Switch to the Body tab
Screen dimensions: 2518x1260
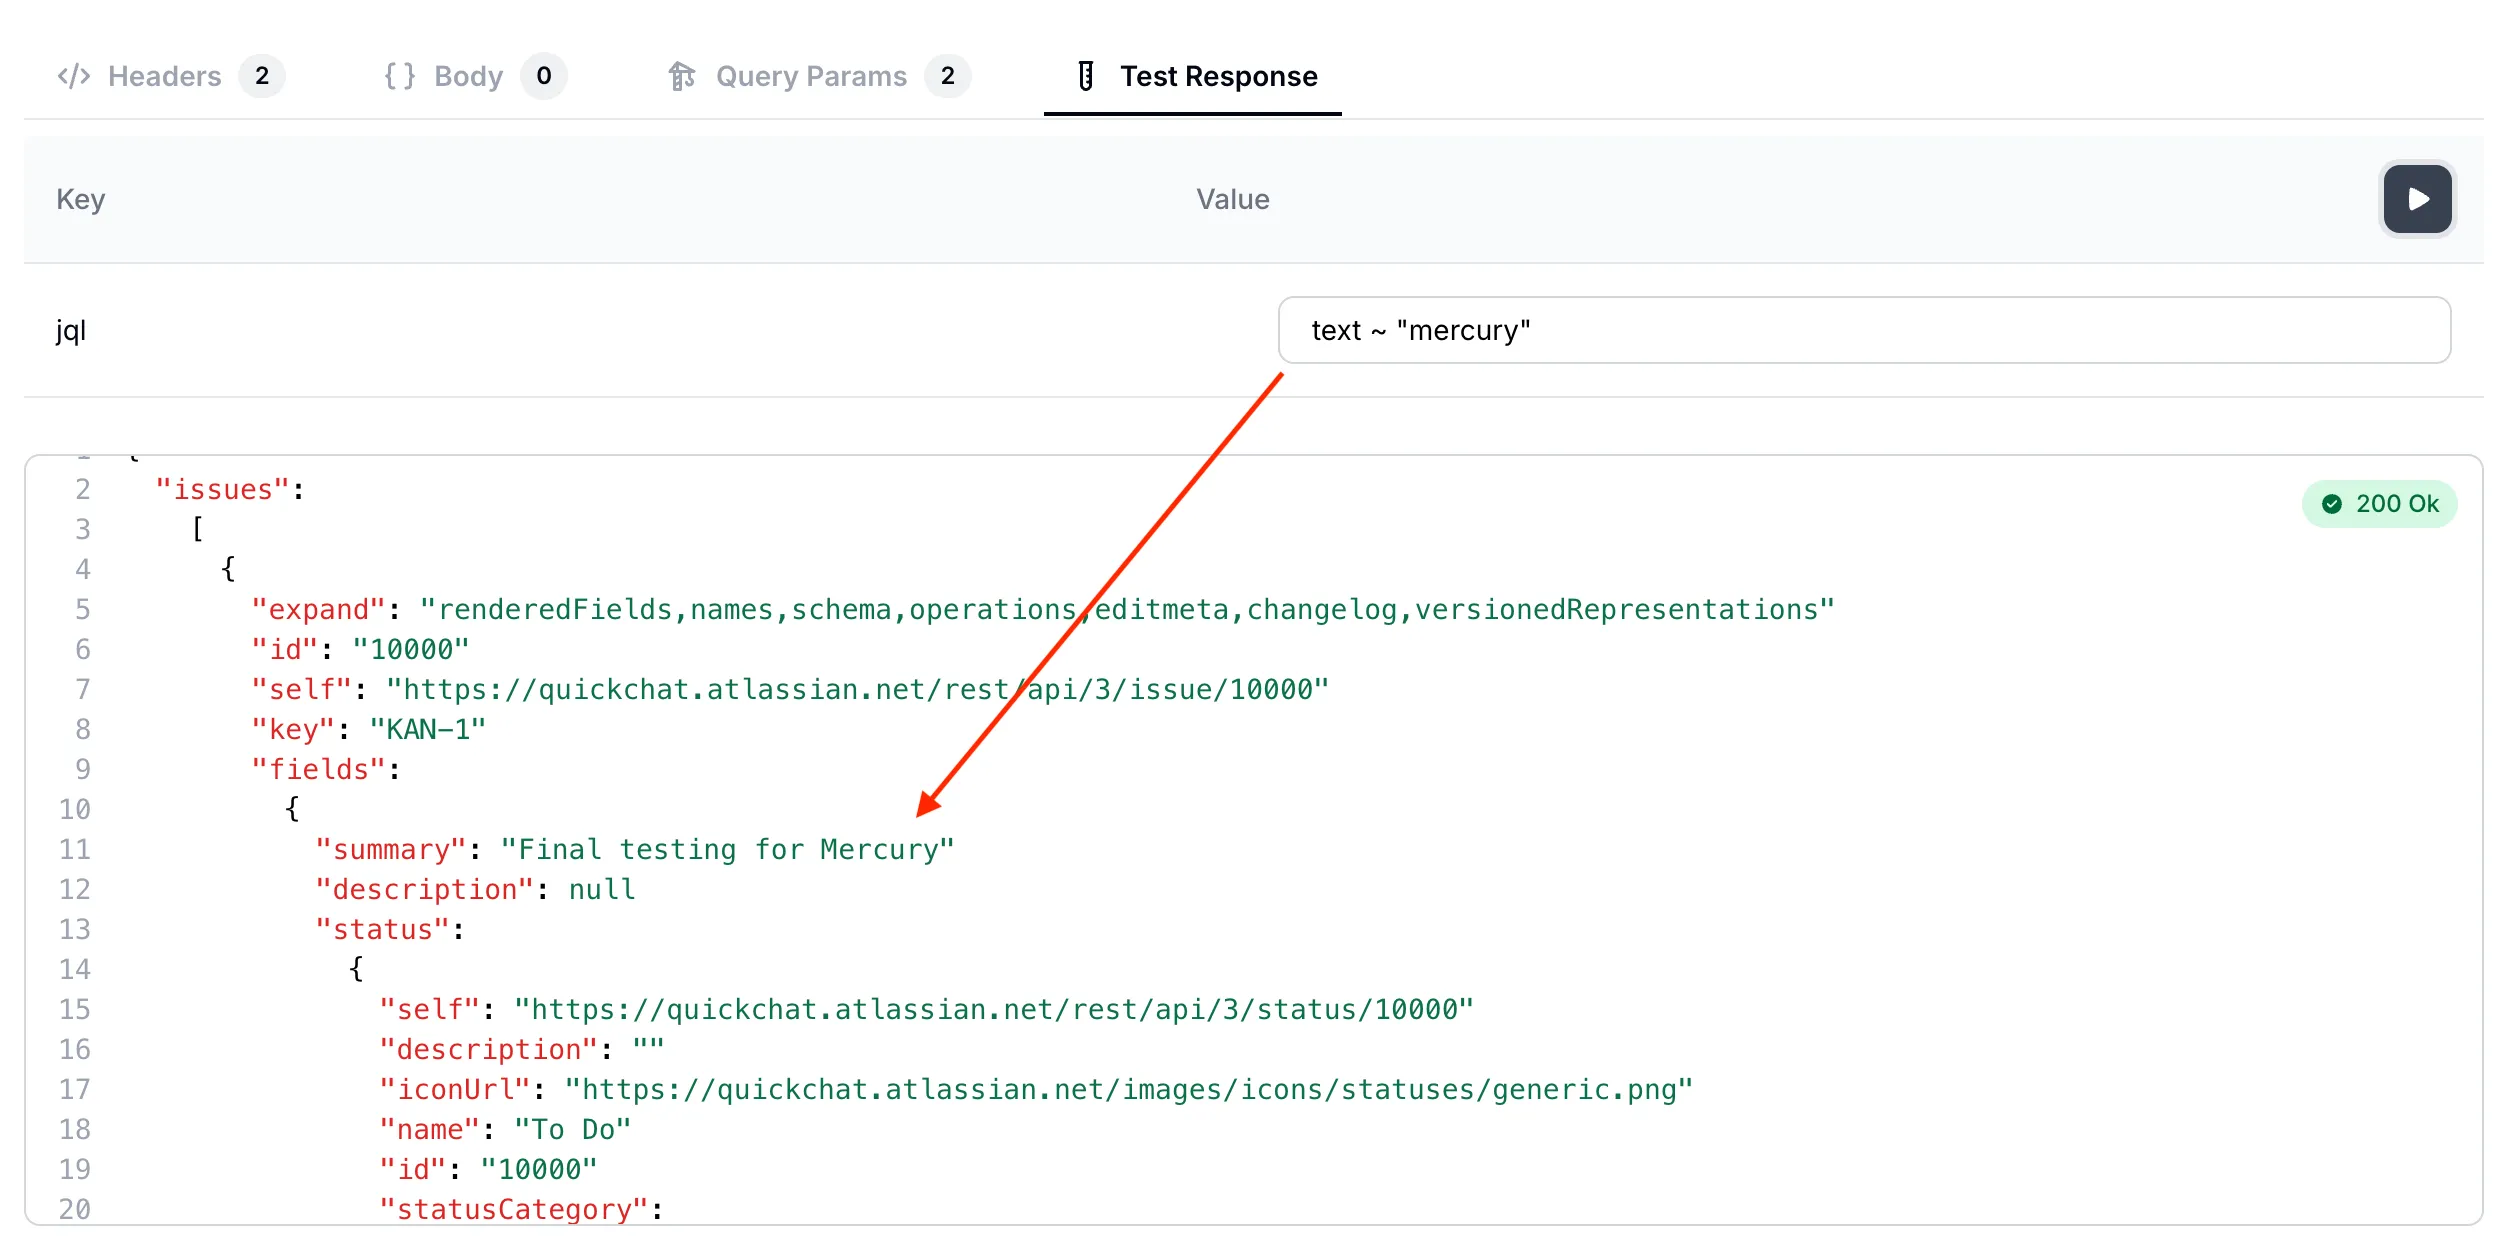[x=468, y=76]
